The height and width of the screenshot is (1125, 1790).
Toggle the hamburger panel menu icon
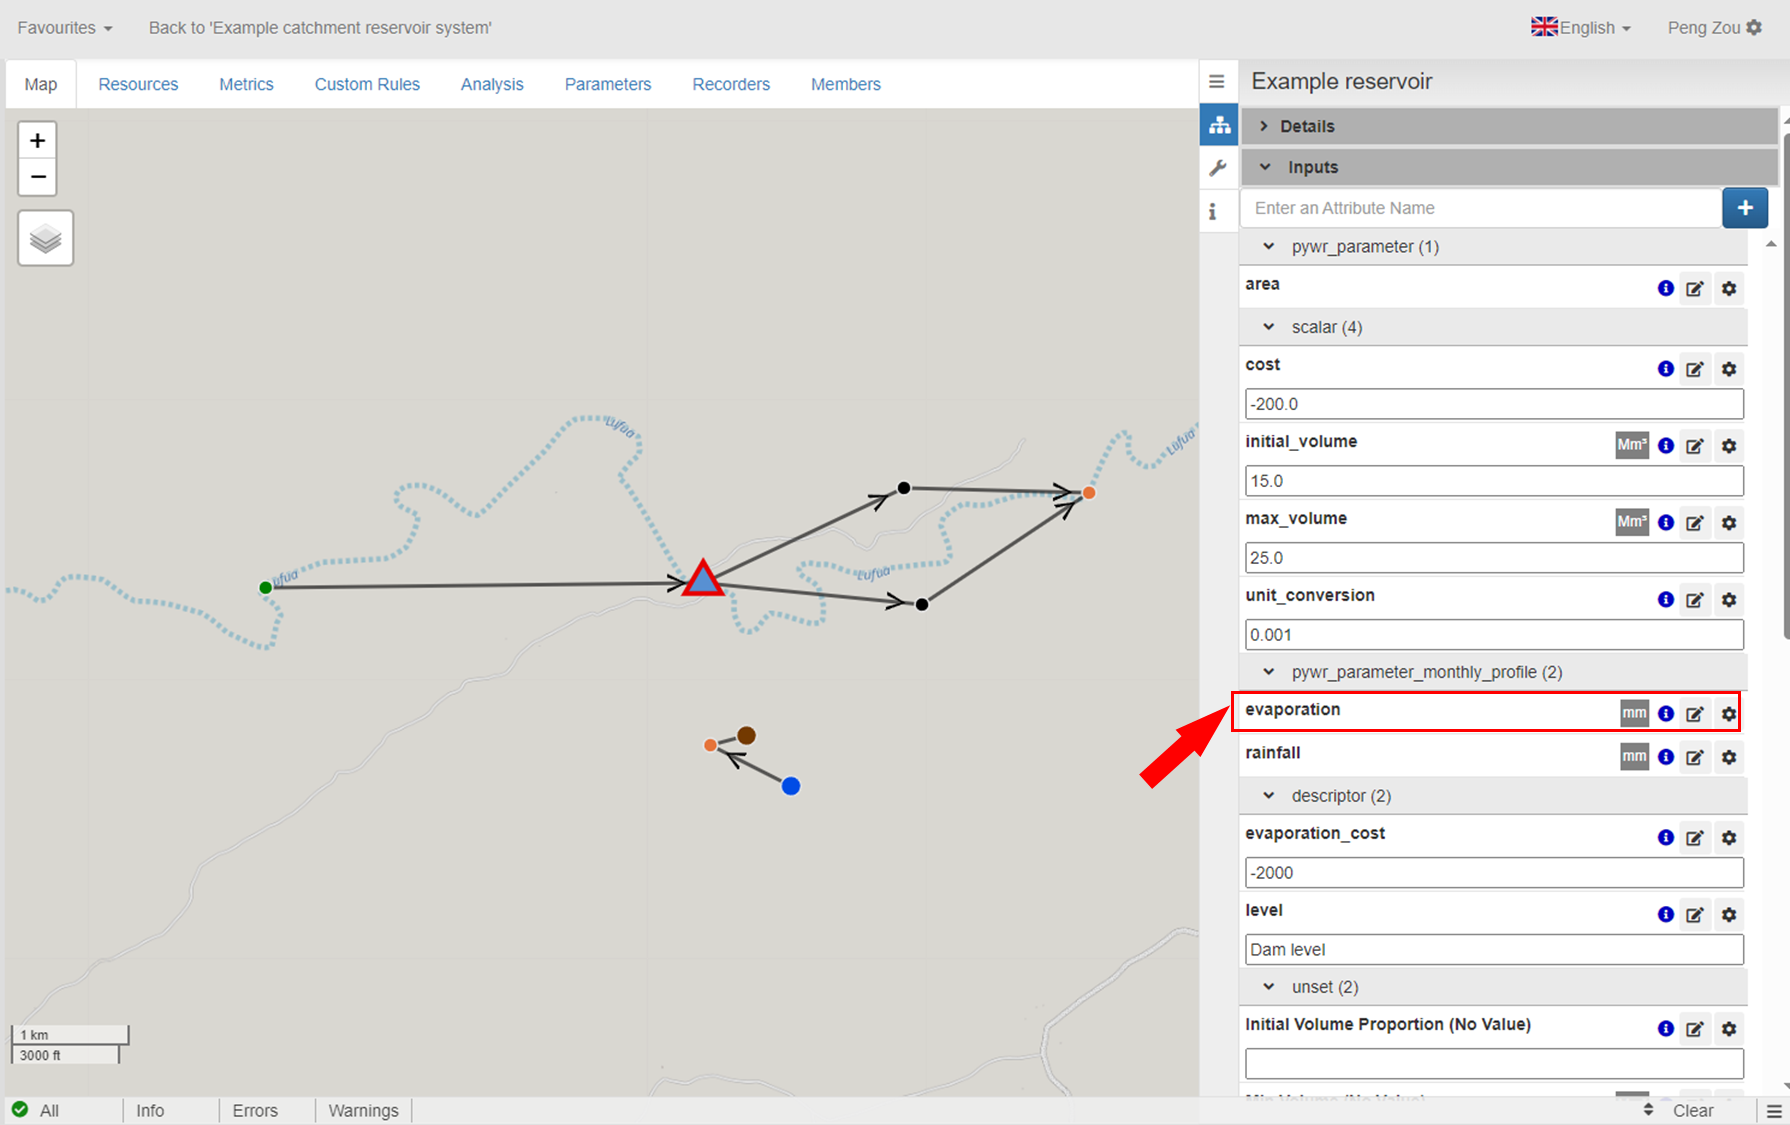tap(1217, 82)
